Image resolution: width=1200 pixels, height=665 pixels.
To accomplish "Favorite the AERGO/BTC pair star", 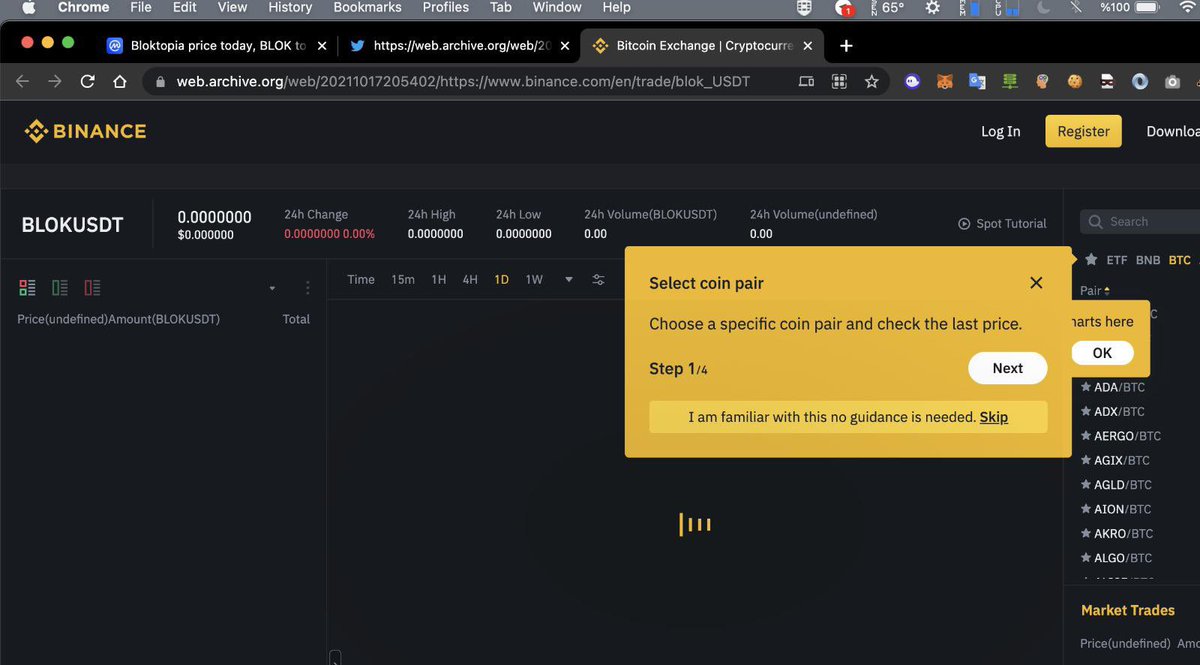I will (1087, 435).
